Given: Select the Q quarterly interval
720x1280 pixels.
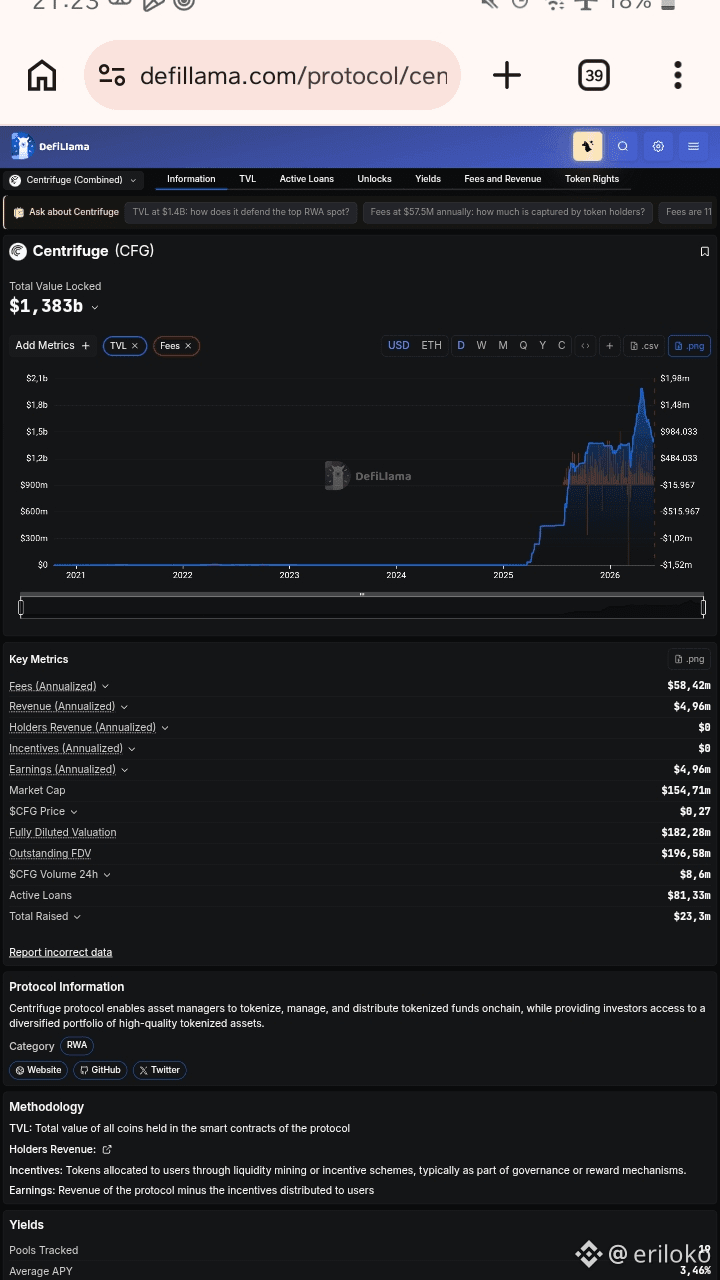Looking at the screenshot, I should (523, 345).
